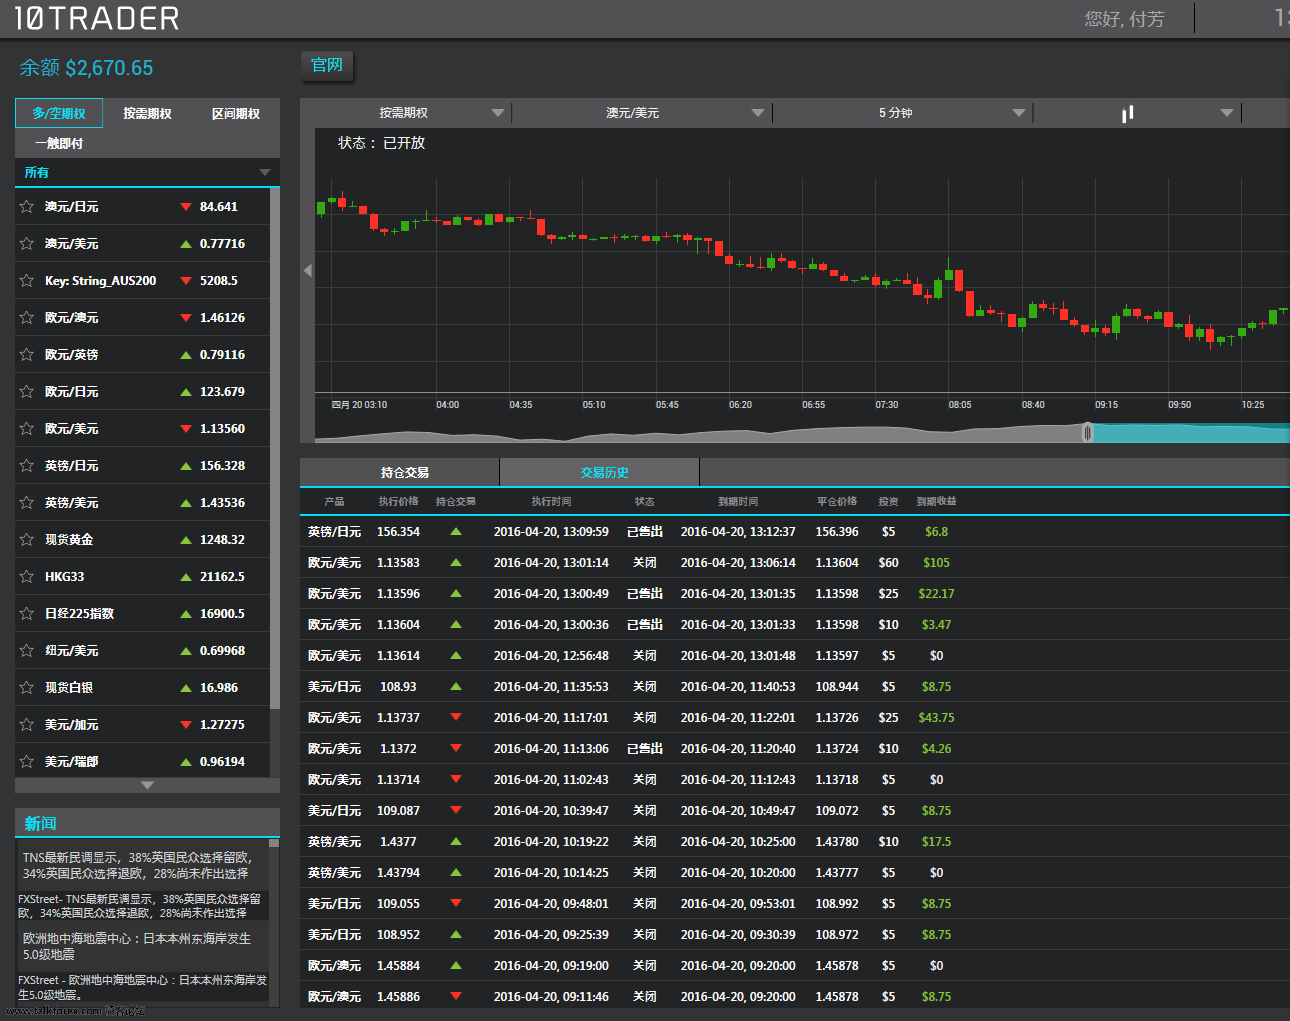Click the 10TRADER logo

click(x=97, y=18)
